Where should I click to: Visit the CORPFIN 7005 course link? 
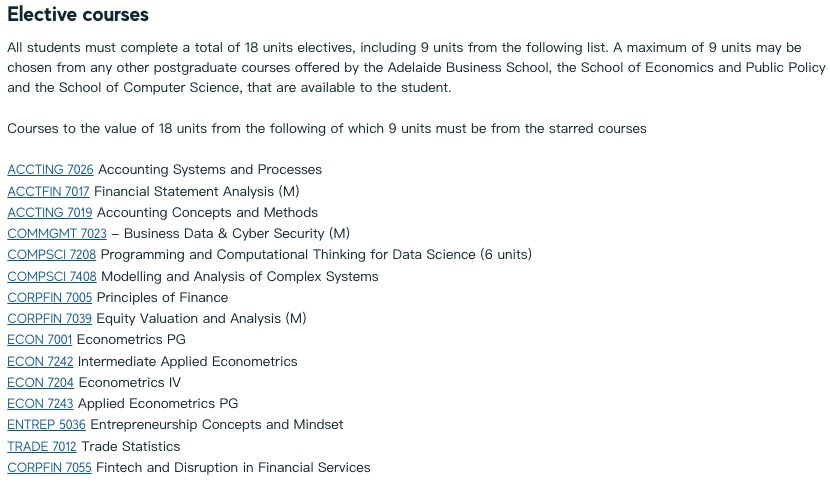(x=49, y=297)
